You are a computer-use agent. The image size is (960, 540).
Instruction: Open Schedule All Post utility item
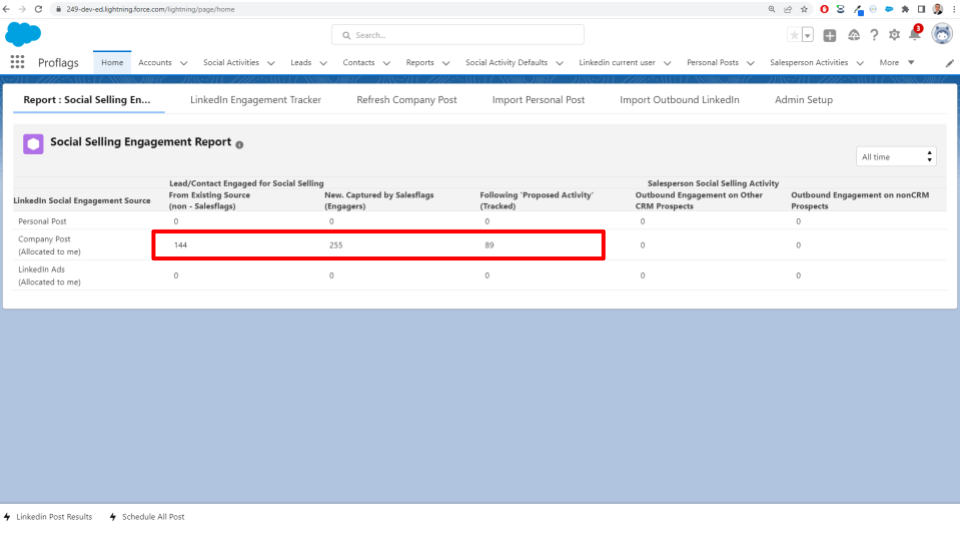147,517
